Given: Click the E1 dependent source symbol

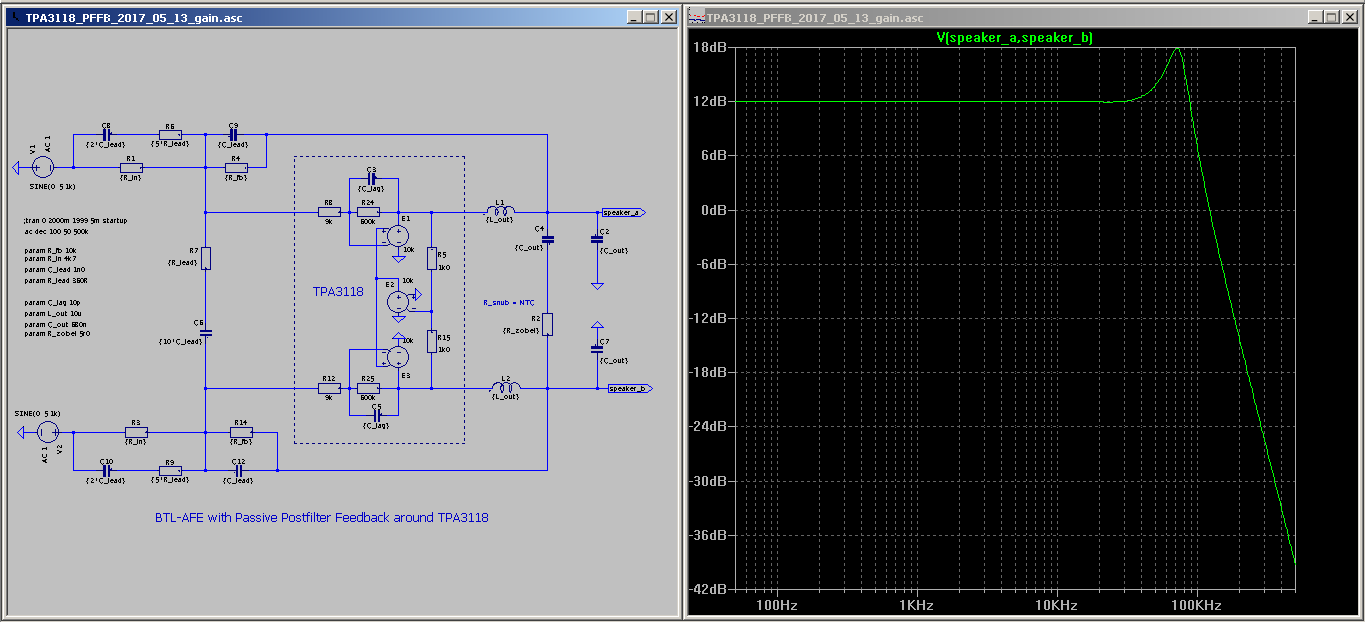Looking at the screenshot, I should (x=398, y=237).
